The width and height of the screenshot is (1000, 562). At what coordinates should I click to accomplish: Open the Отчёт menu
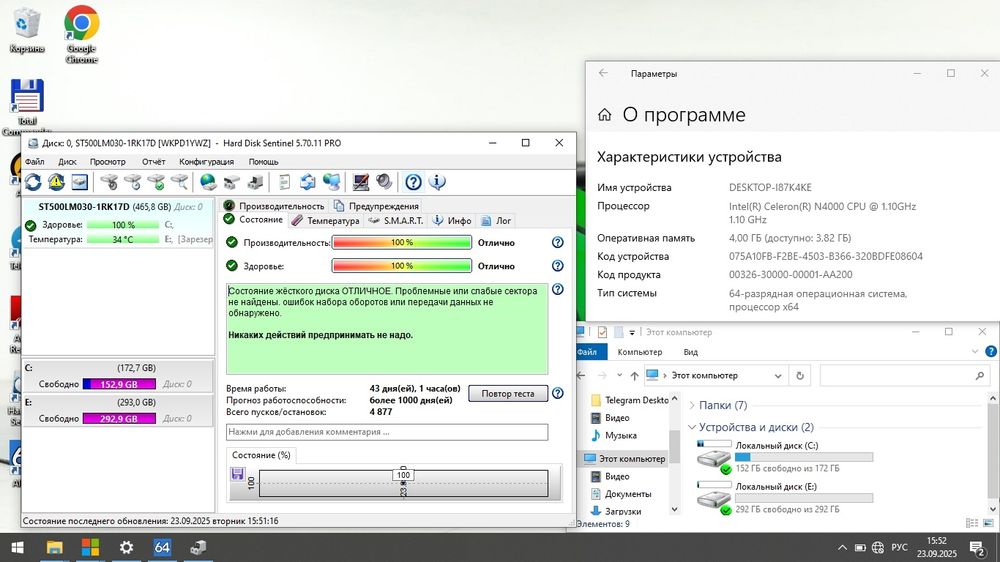click(x=153, y=161)
